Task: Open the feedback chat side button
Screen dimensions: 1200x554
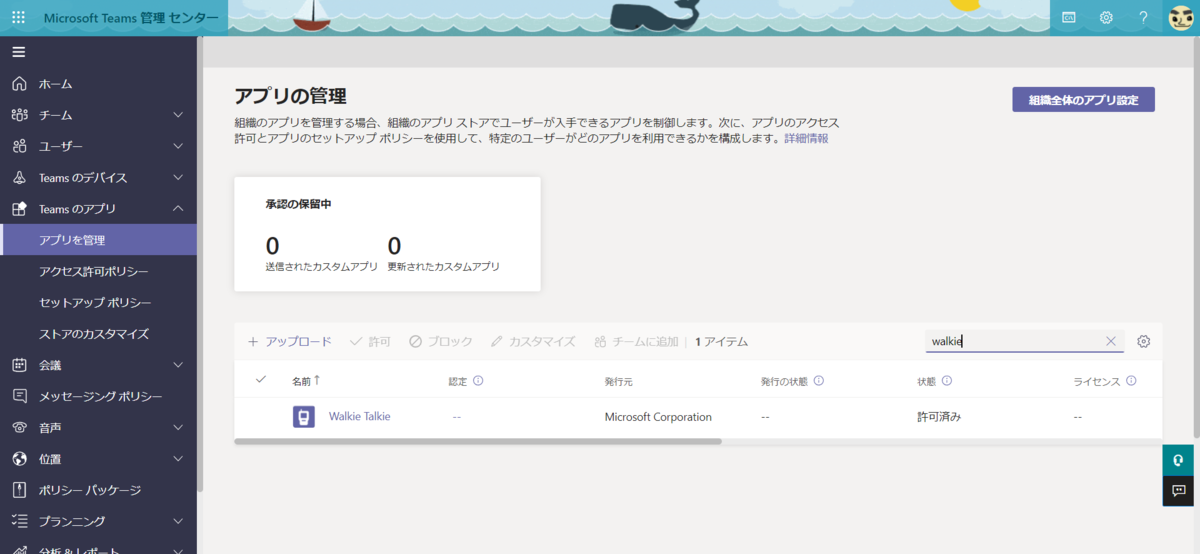Action: click(1180, 490)
